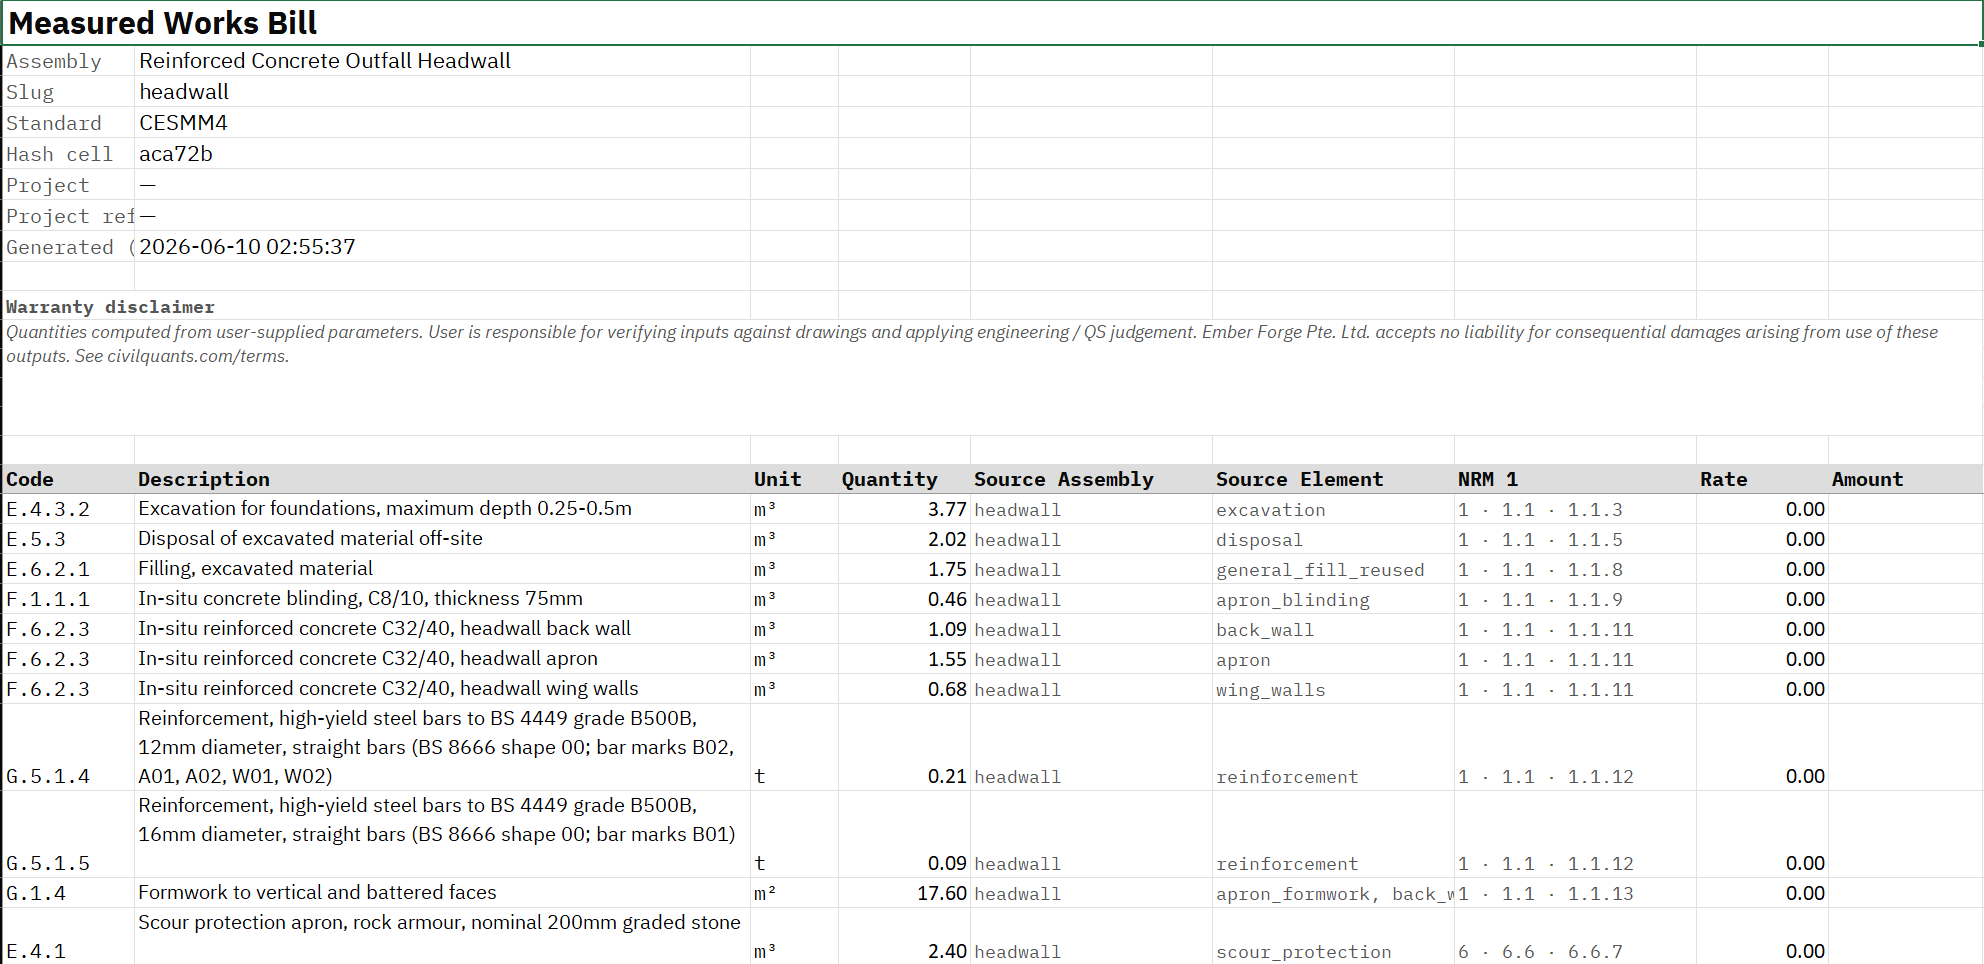The image size is (1984, 964).
Task: Select 'In-situ concrete blinding, C8/10' description cell
Action: [x=442, y=599]
